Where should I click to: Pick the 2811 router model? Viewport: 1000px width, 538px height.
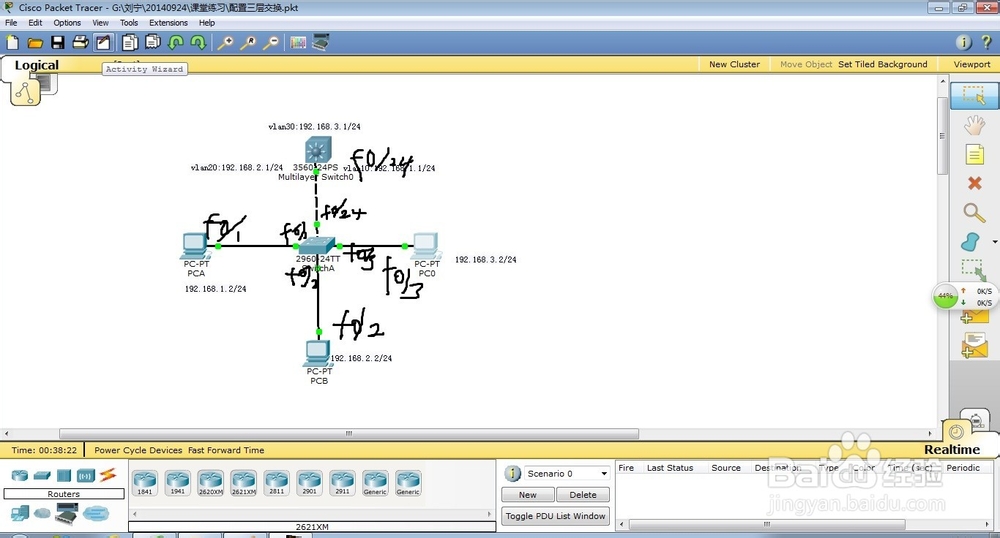276,483
